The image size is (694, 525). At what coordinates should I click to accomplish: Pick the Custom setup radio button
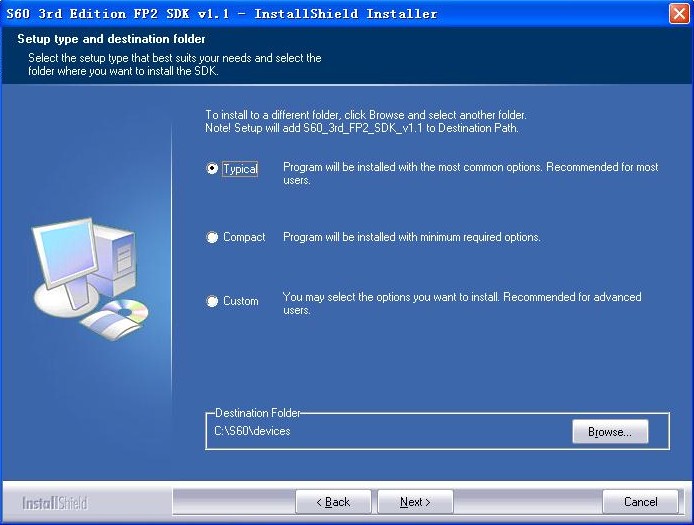click(x=212, y=301)
